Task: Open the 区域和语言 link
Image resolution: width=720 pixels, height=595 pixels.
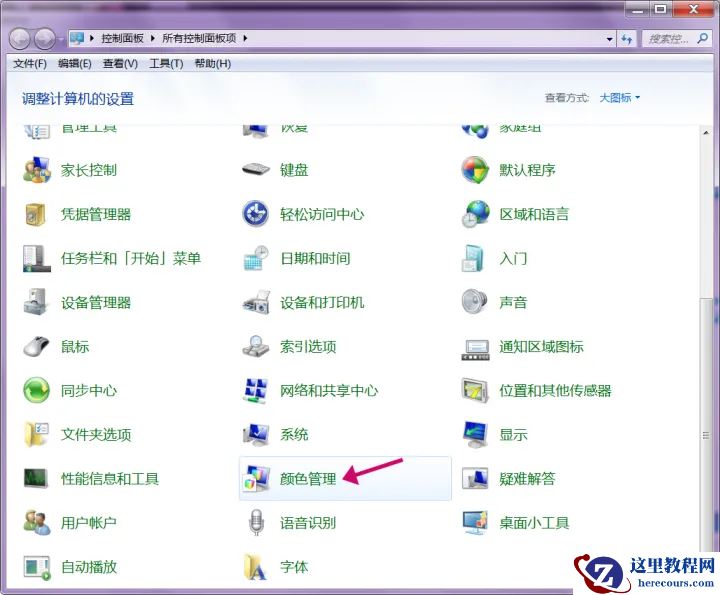Action: [x=534, y=214]
